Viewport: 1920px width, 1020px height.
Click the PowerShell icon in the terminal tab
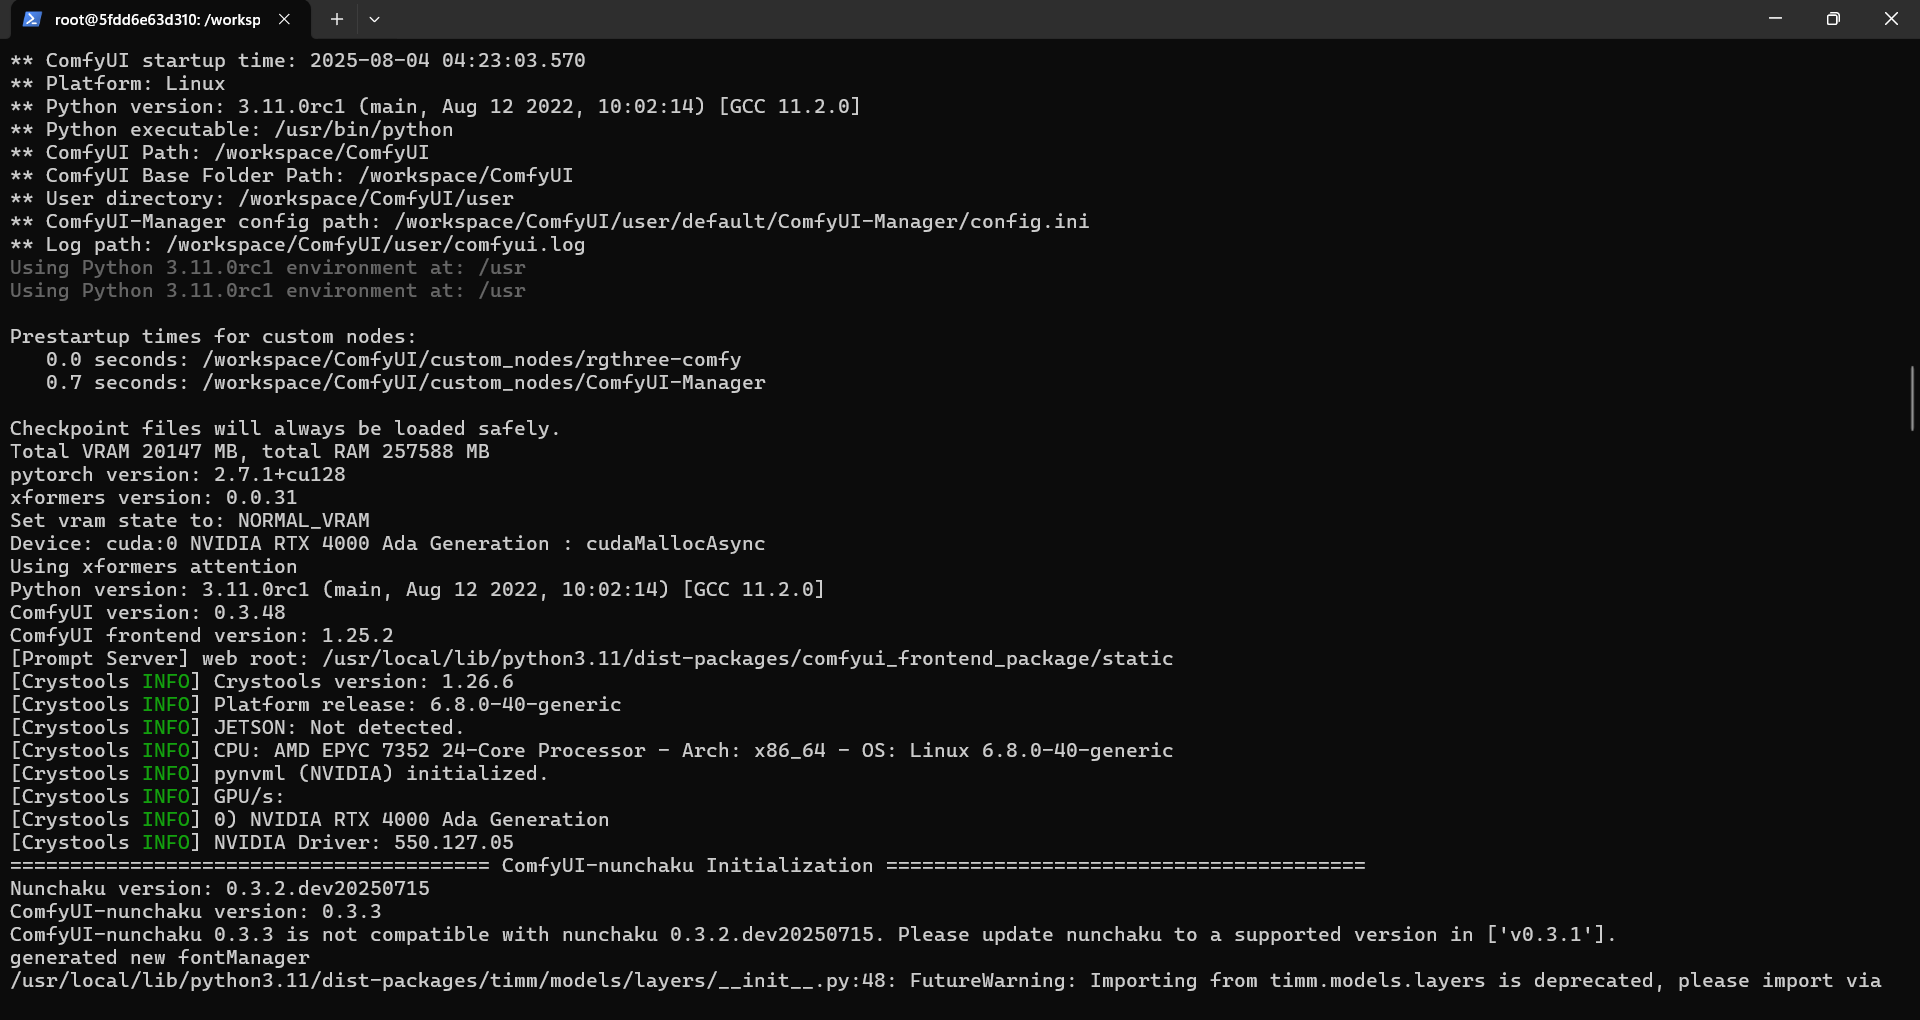coord(32,19)
